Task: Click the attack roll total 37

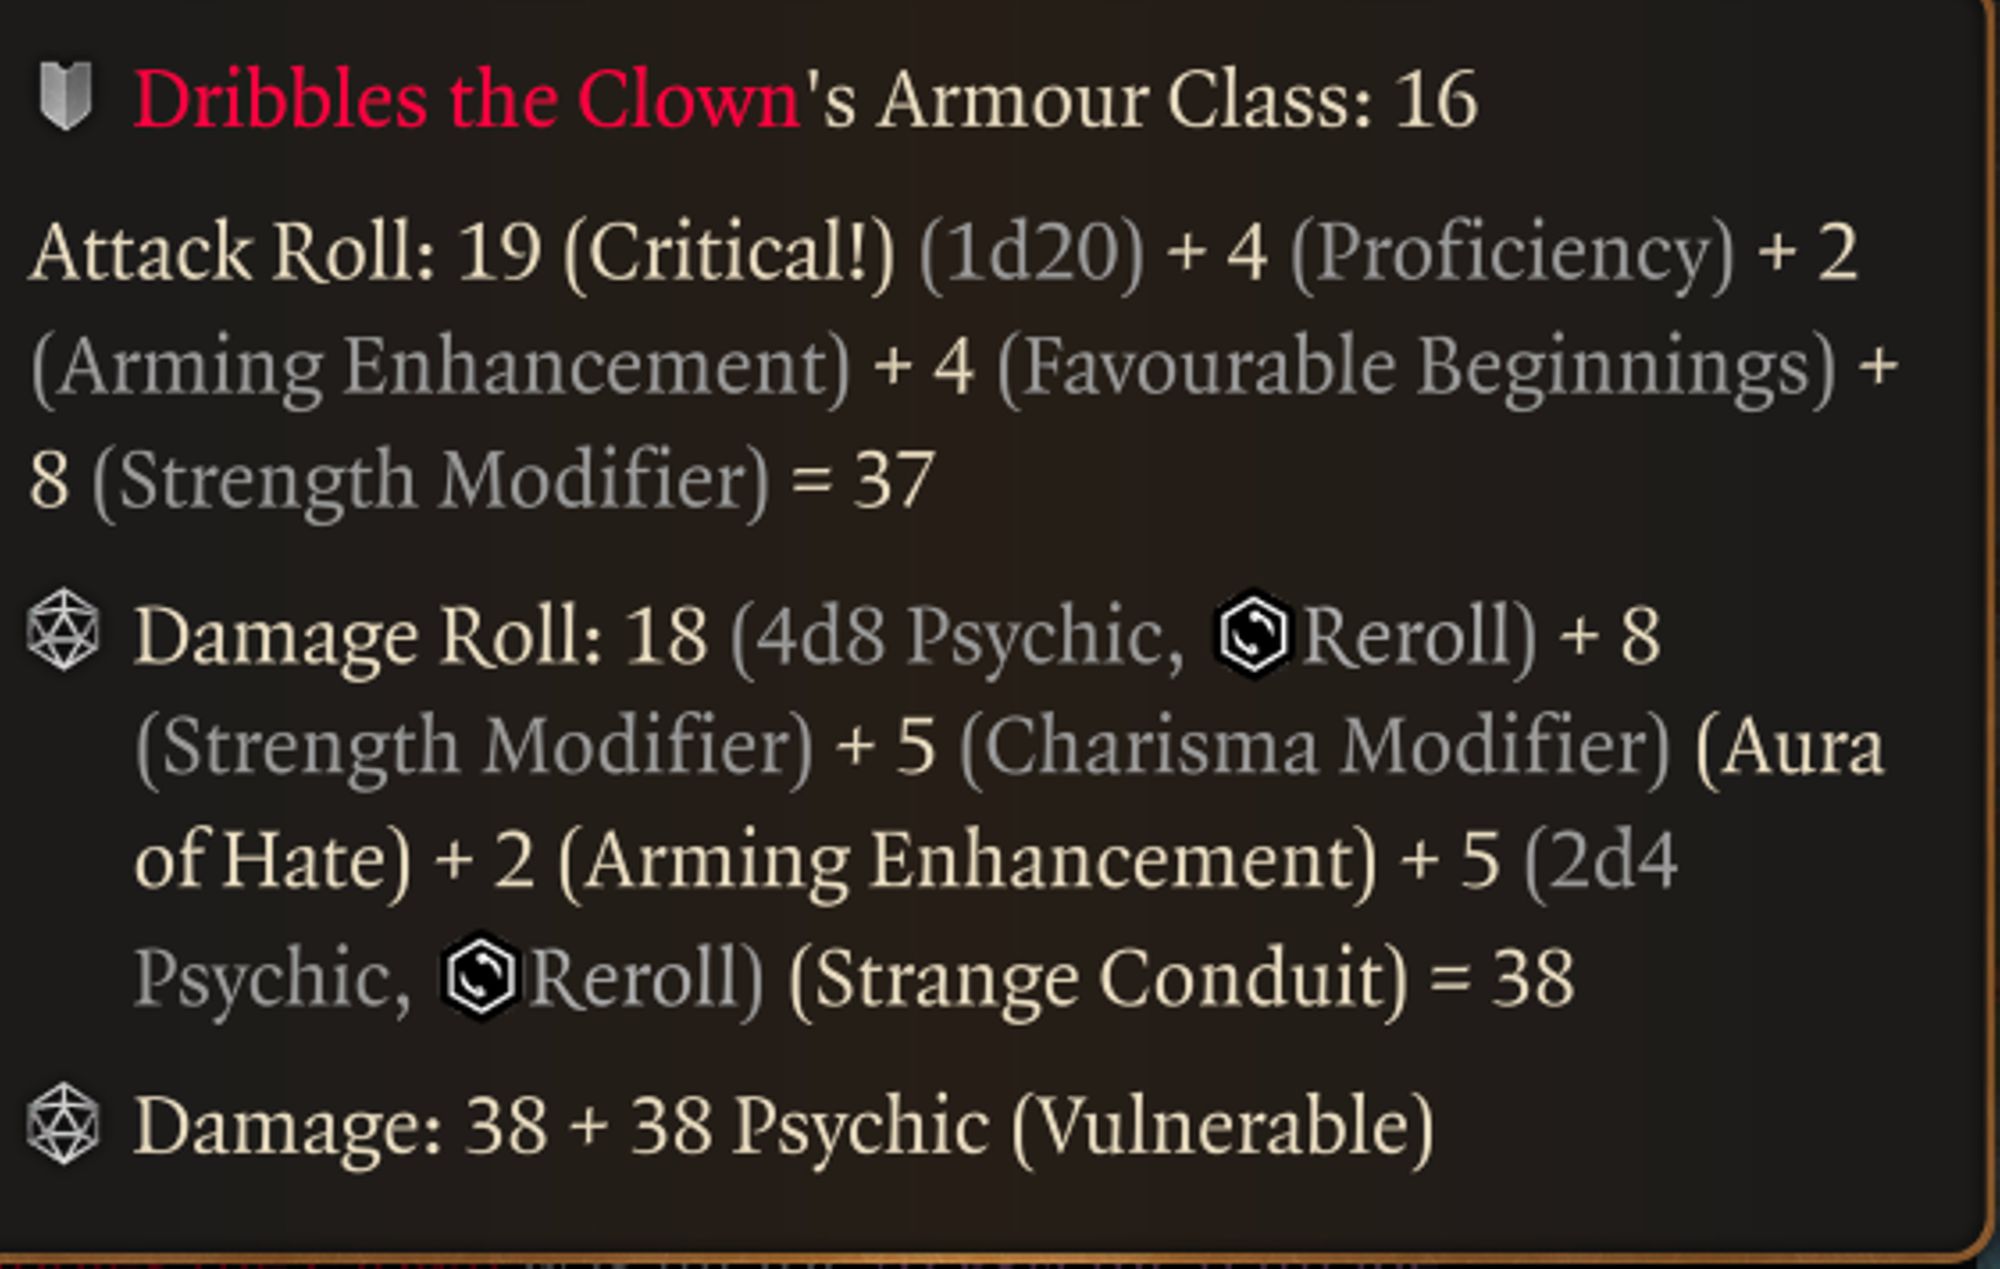Action: (x=894, y=480)
